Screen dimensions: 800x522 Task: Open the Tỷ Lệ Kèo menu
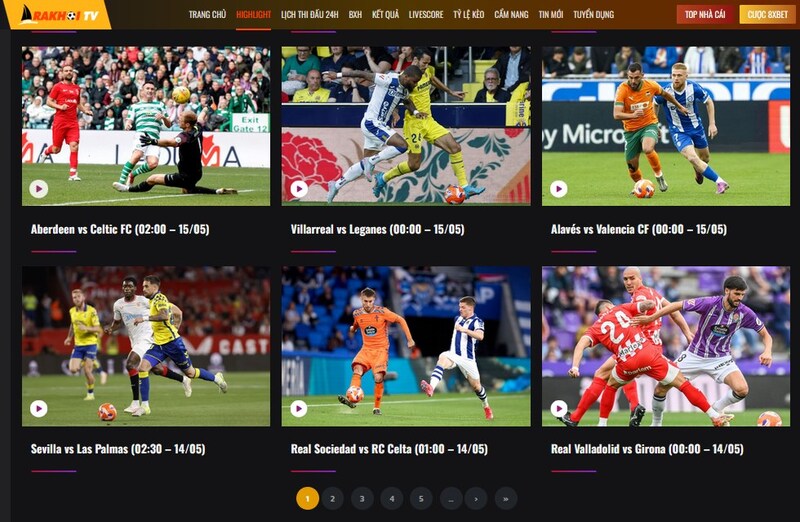coord(468,14)
